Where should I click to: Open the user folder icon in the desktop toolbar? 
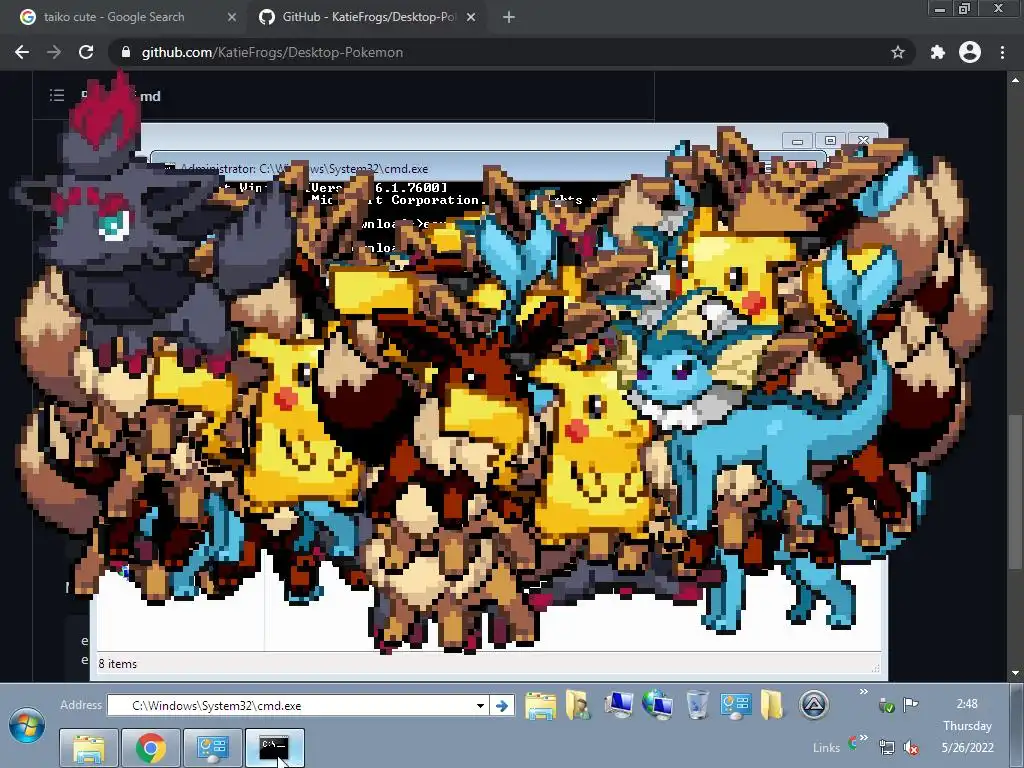[x=579, y=706]
